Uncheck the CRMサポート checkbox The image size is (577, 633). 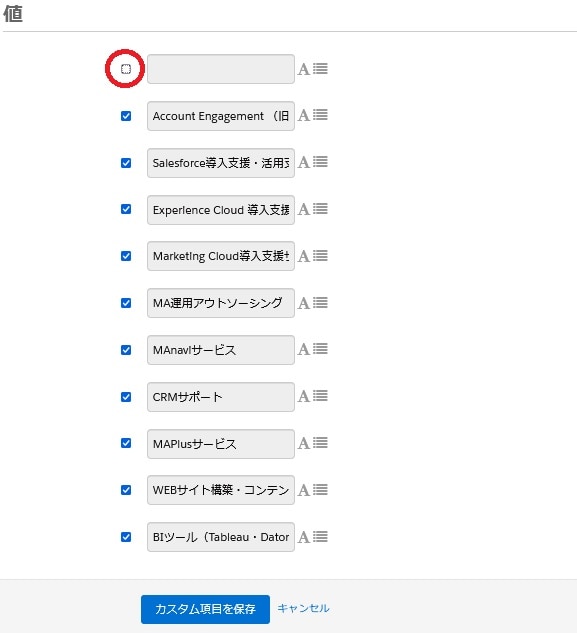pyautogui.click(x=126, y=397)
